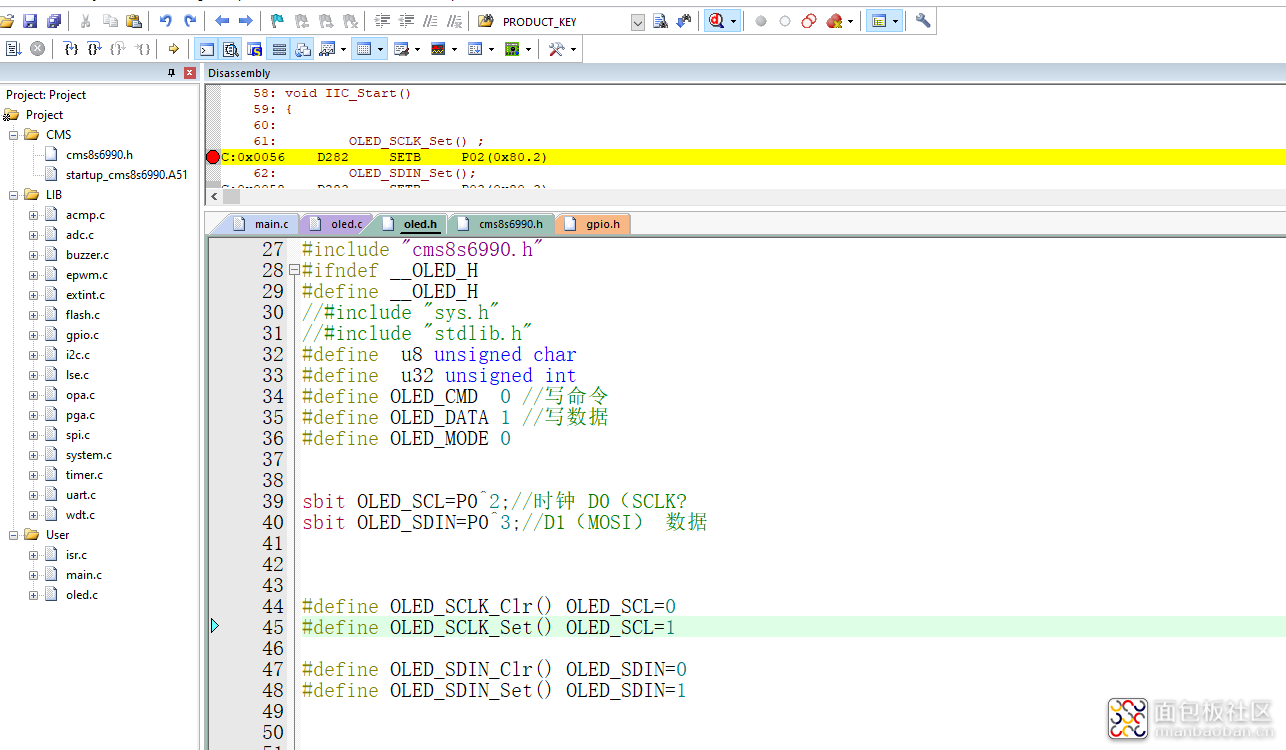Image resolution: width=1286 pixels, height=750 pixels.
Task: Click the Save All icon
Action: (x=53, y=21)
